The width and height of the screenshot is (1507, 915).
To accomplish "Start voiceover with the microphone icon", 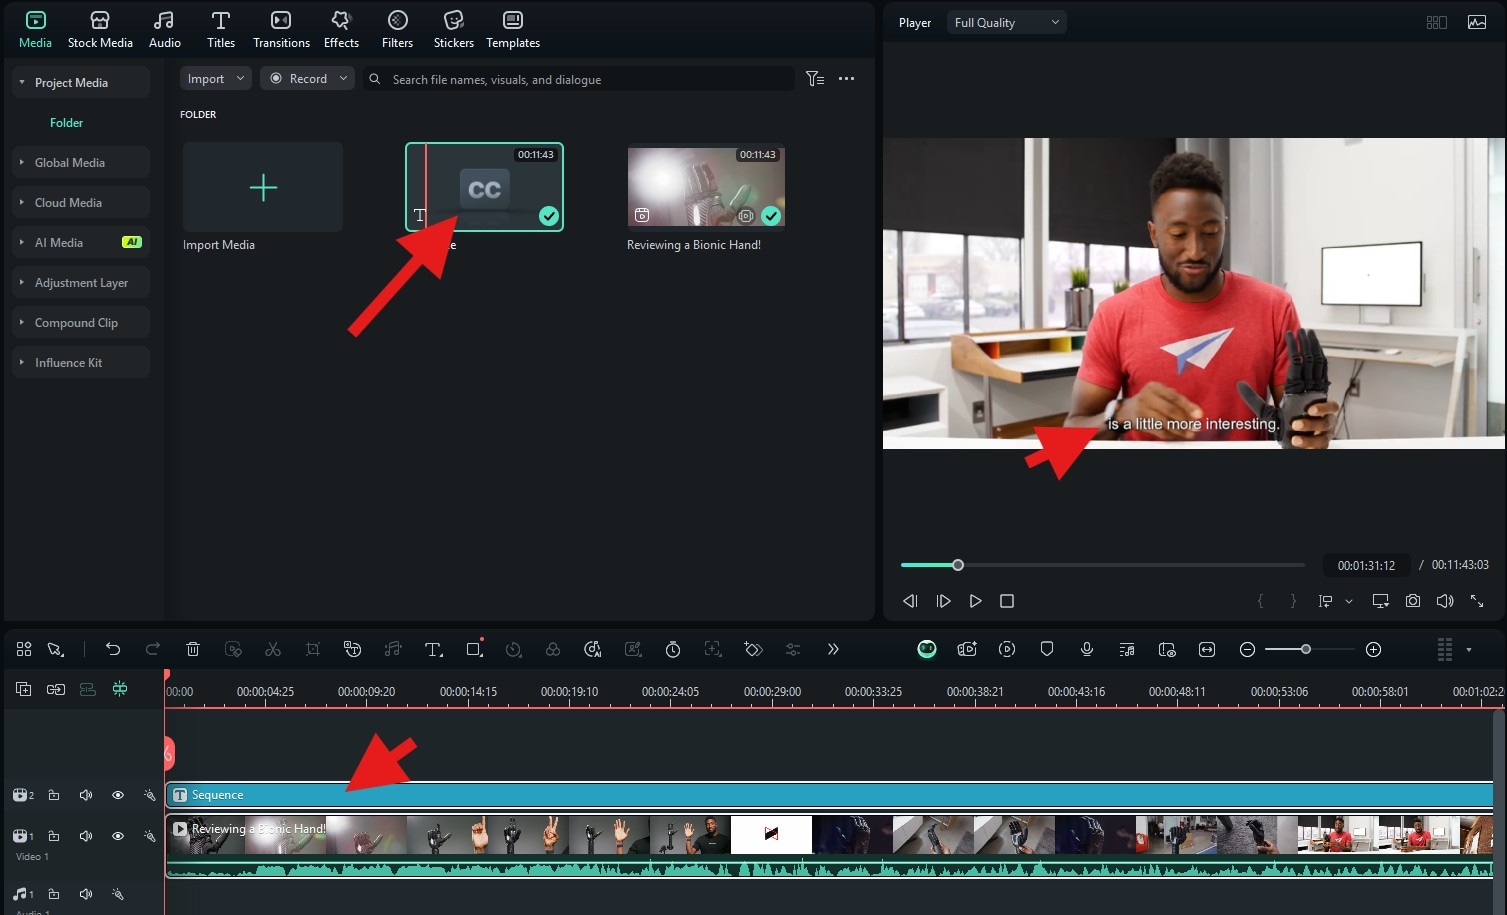I will tap(1087, 649).
